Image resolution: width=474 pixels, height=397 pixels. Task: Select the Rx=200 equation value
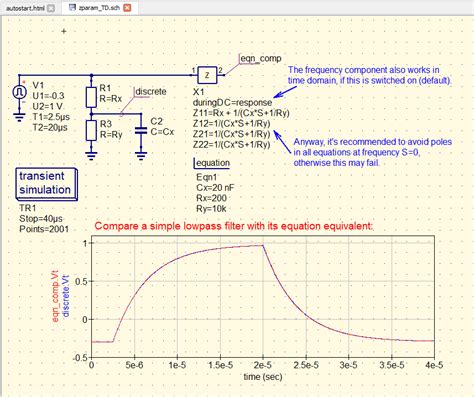point(211,198)
